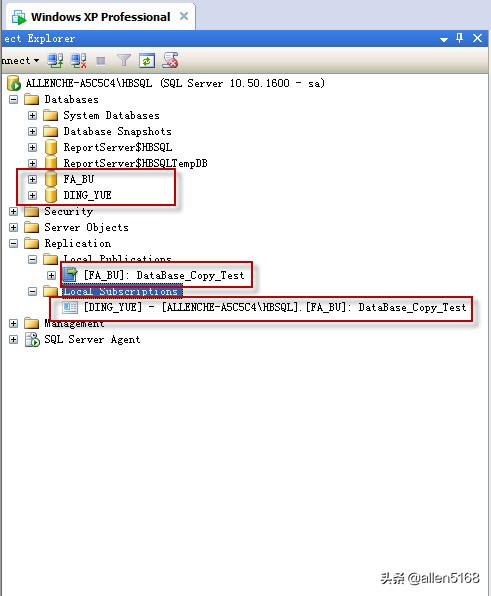Select the [DING_YUE] subscription entry text

tap(275, 307)
